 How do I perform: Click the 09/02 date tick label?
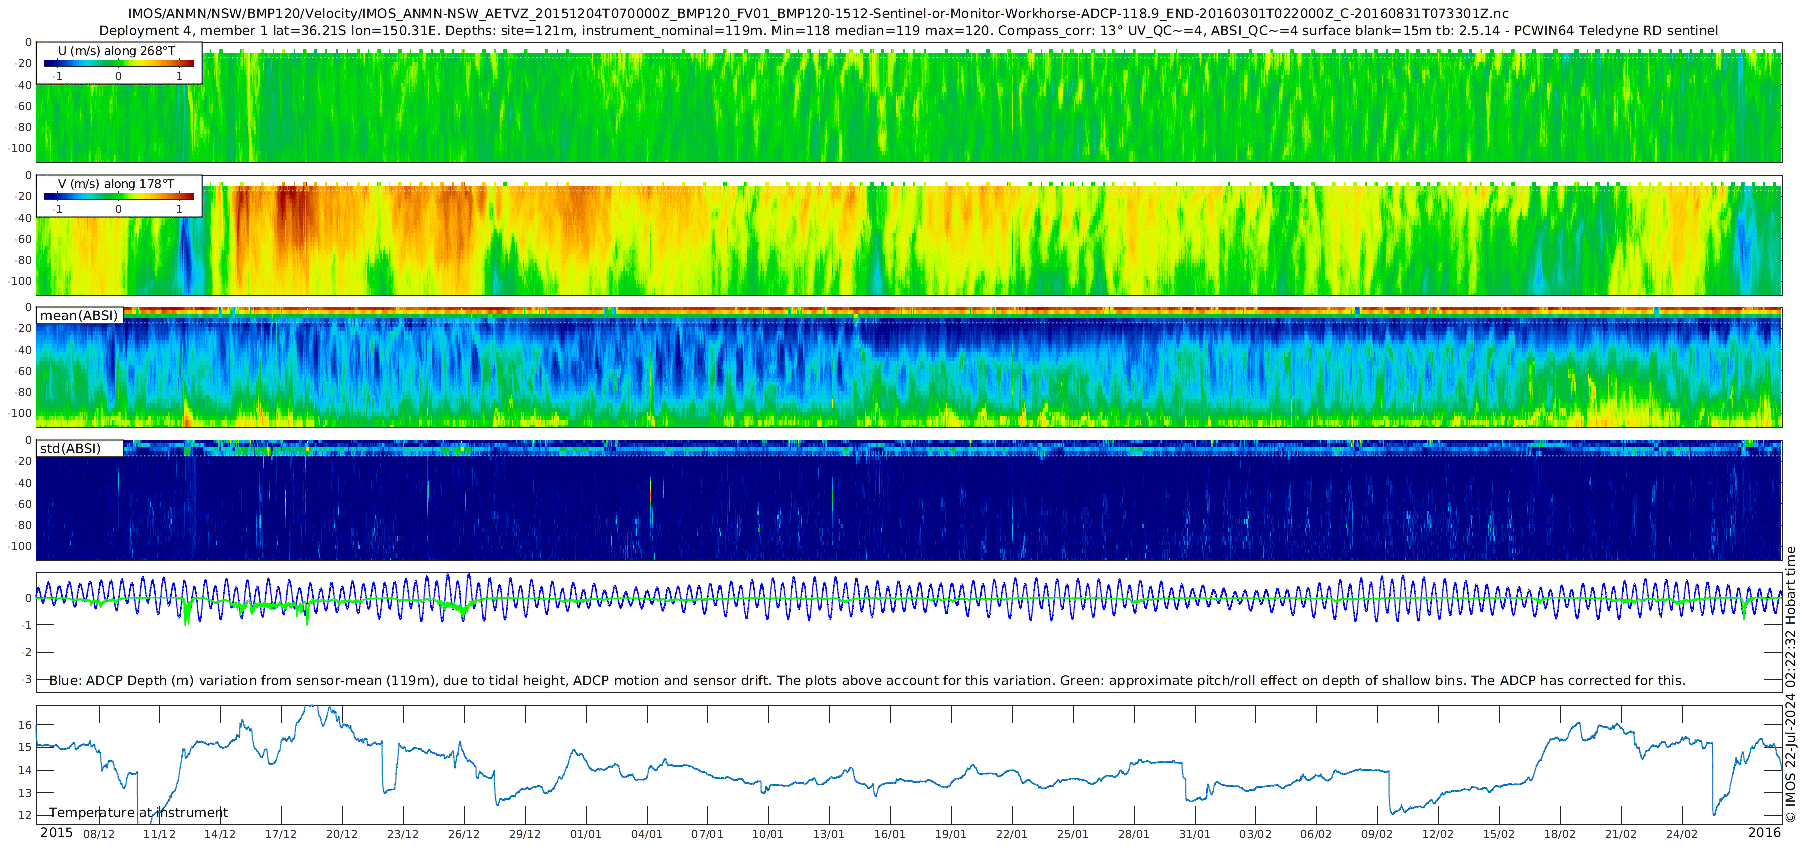(x=1377, y=834)
